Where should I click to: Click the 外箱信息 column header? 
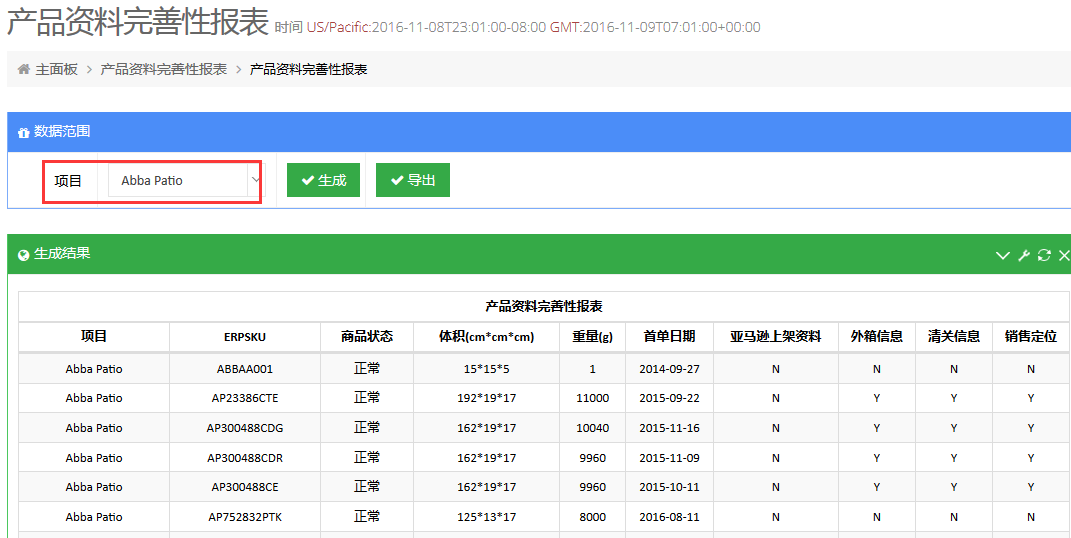coord(877,337)
